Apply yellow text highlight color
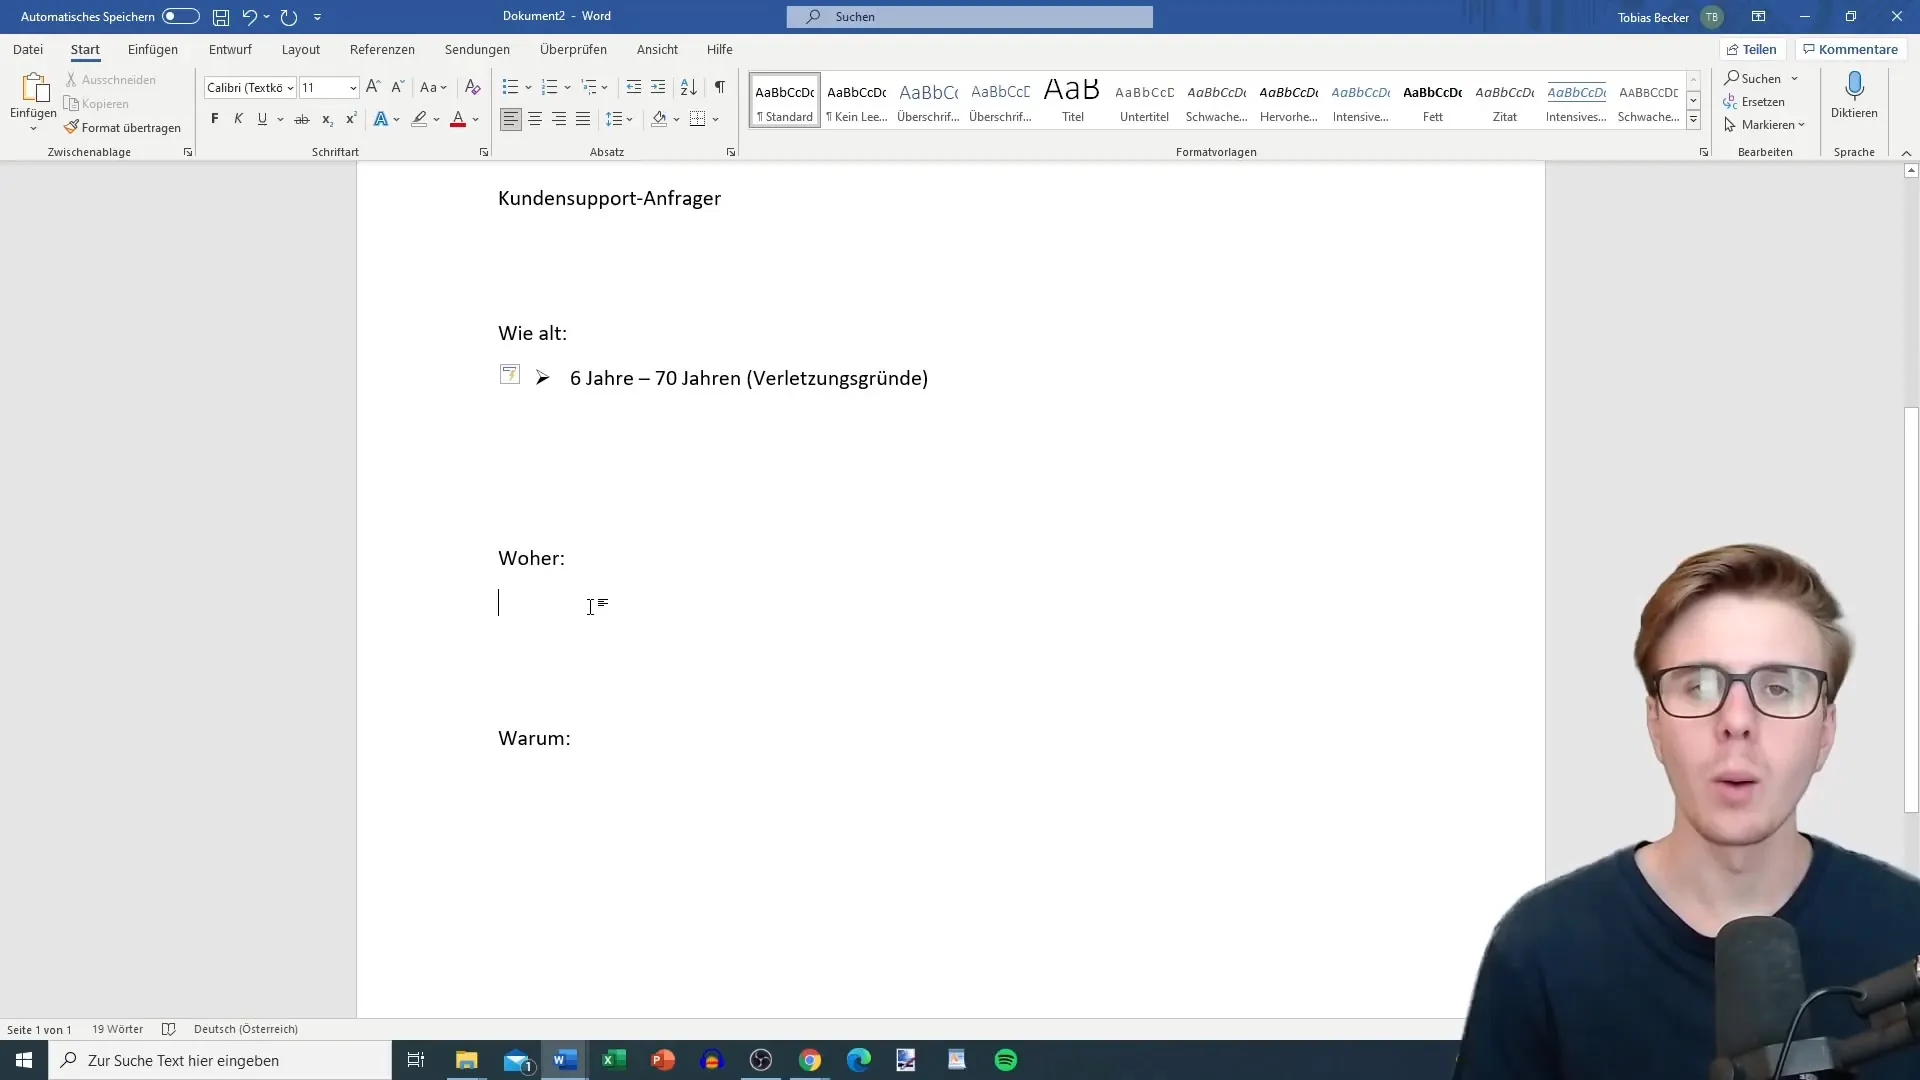Screen dimensions: 1920x1080 tap(419, 119)
